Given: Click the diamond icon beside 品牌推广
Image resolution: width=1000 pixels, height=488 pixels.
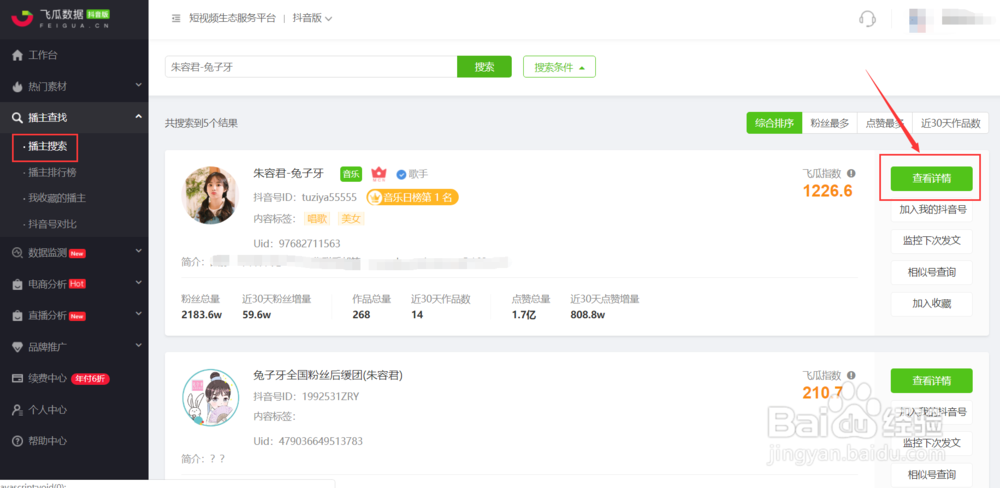Looking at the screenshot, I should (18, 347).
